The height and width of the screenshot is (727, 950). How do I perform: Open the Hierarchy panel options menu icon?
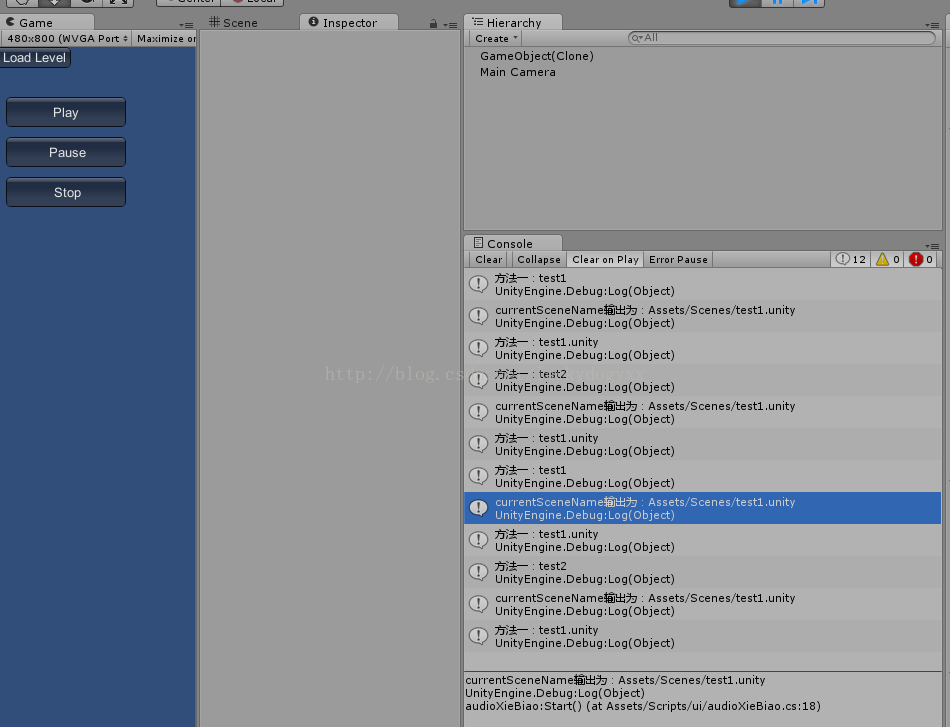point(932,25)
